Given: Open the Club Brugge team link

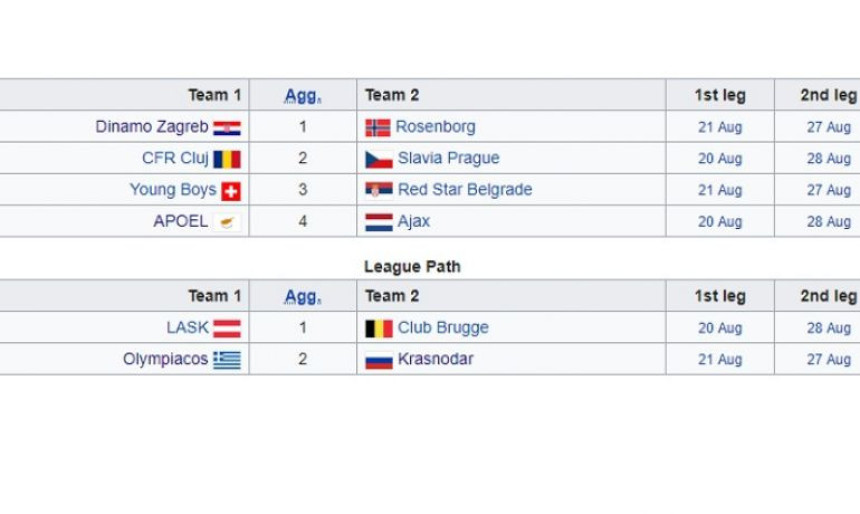Looking at the screenshot, I should point(443,327).
